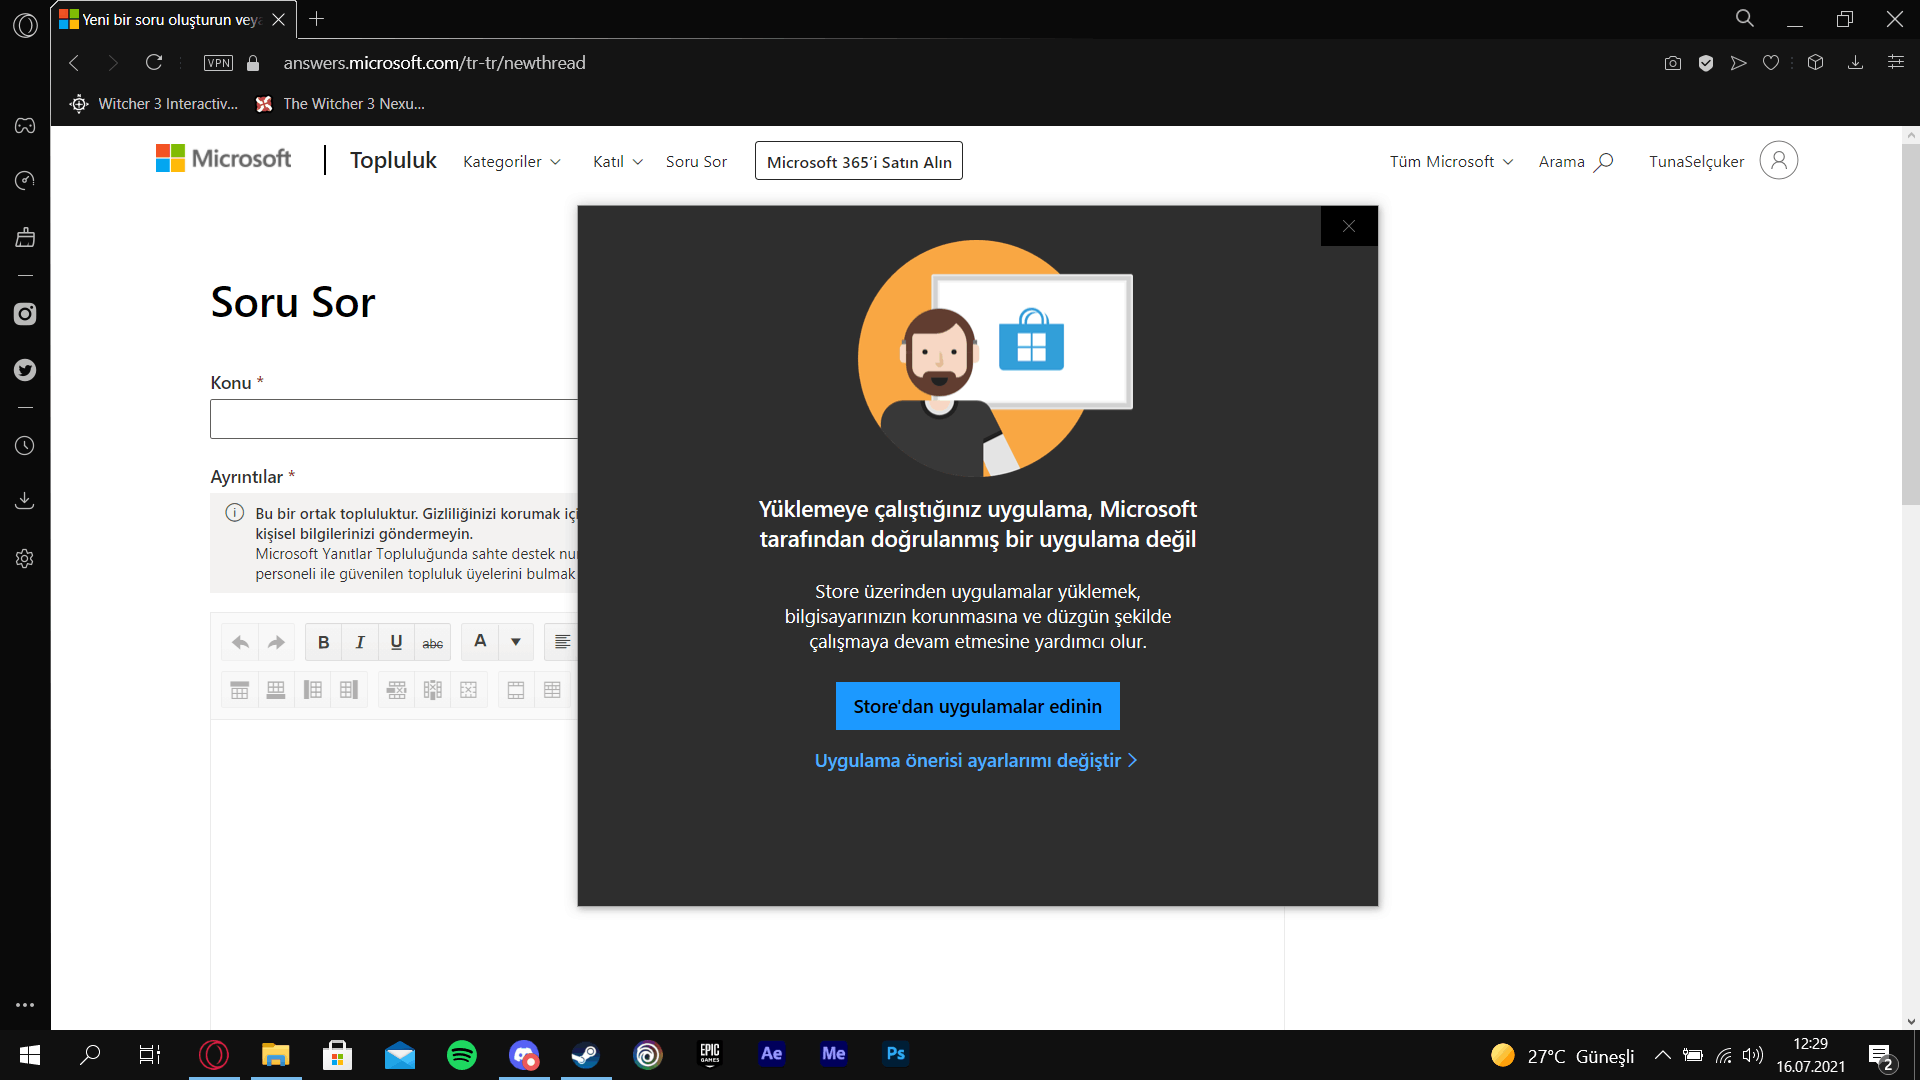Viewport: 1920px width, 1080px height.
Task: Click "Store'dan uygulamalar edinin" button
Action: pyautogui.click(x=978, y=706)
